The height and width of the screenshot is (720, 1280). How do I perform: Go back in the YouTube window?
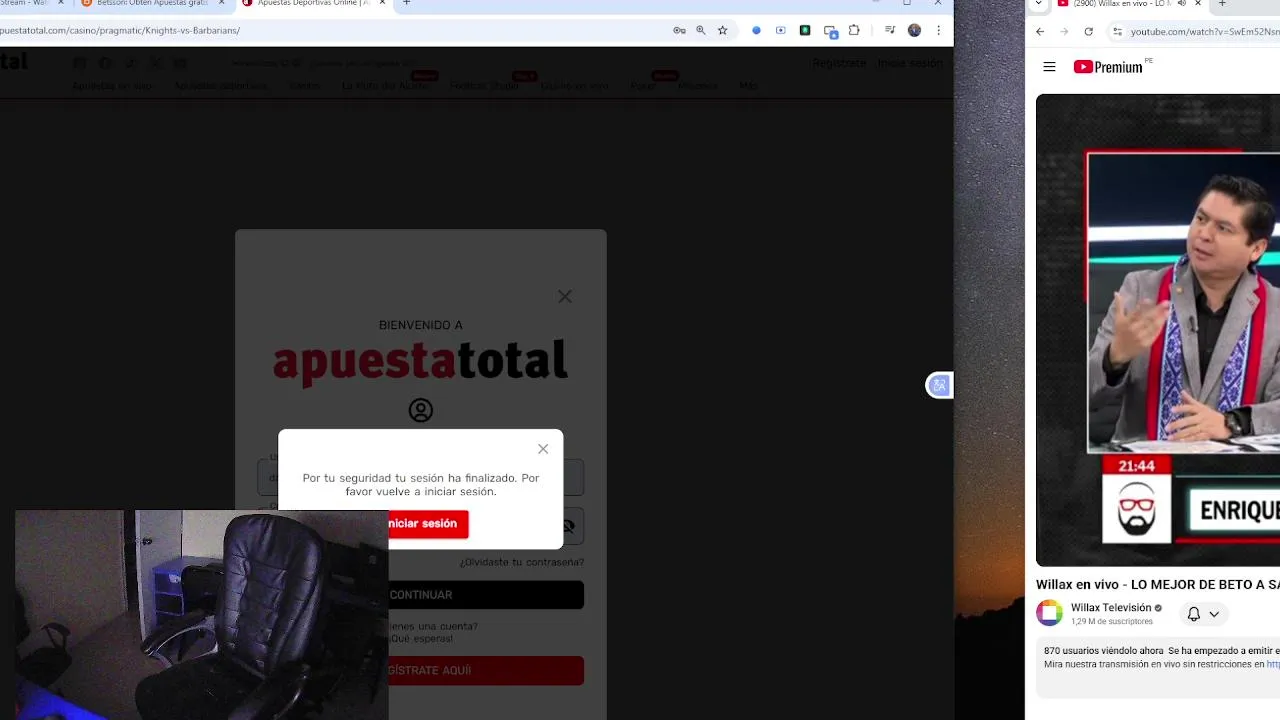(1040, 32)
